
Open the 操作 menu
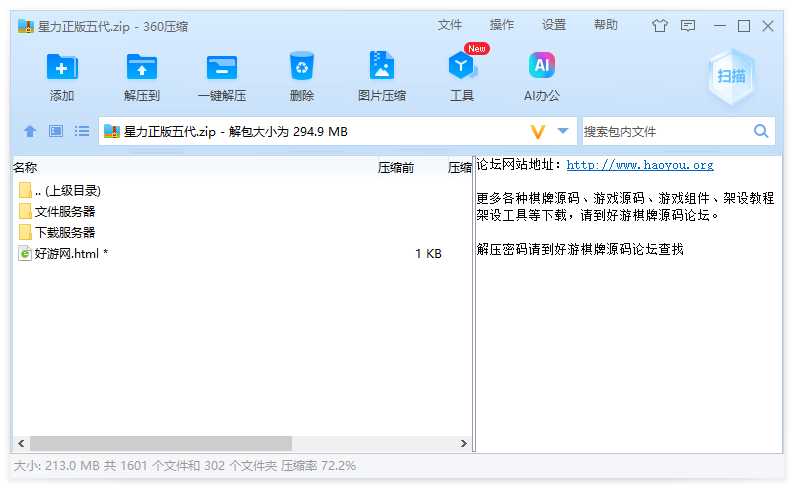502,25
